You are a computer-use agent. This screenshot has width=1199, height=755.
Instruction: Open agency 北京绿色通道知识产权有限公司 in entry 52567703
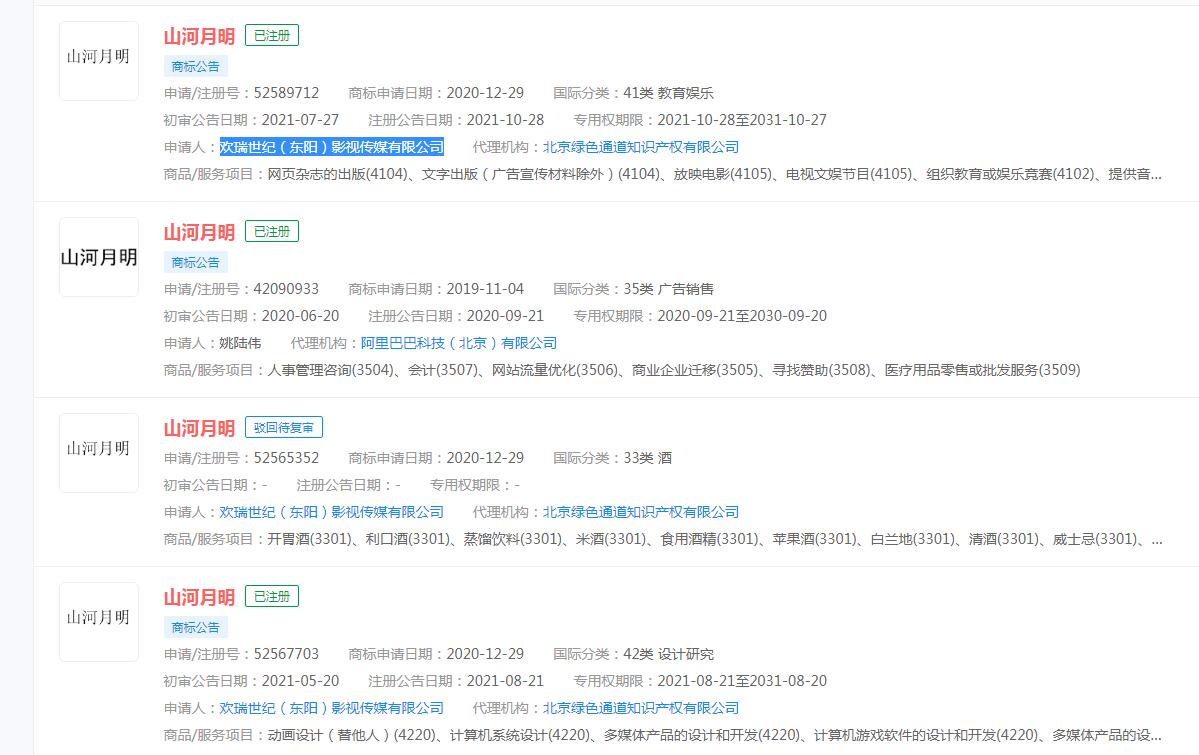[x=641, y=708]
